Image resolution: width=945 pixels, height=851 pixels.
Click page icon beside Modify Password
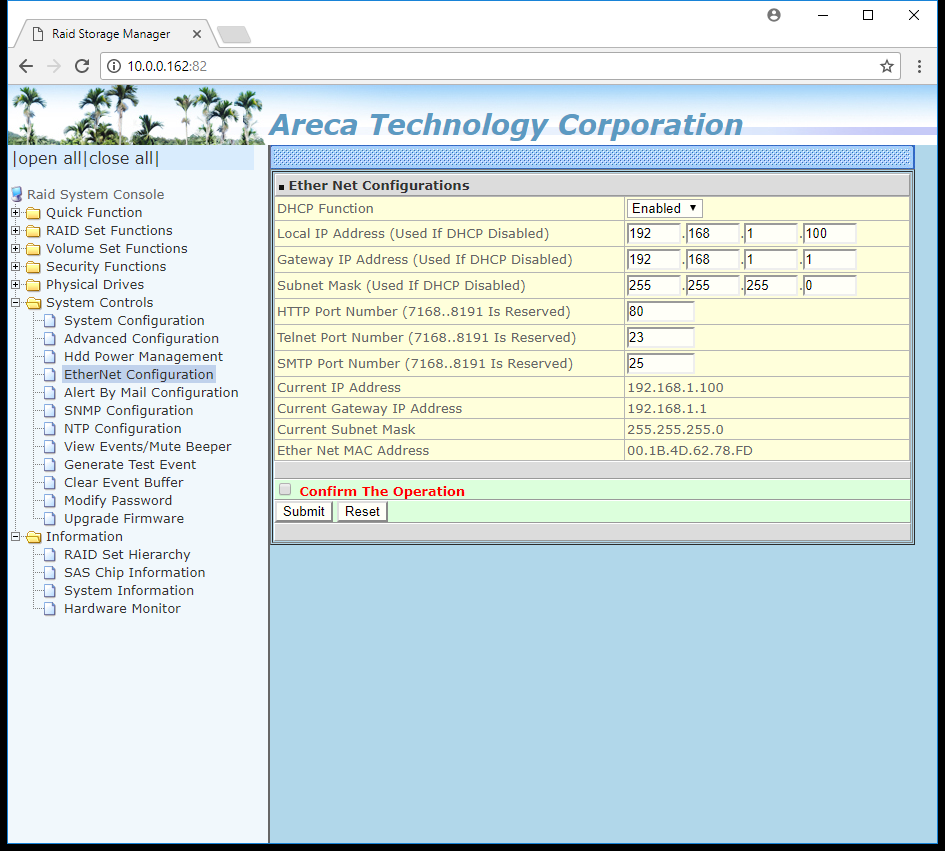50,500
